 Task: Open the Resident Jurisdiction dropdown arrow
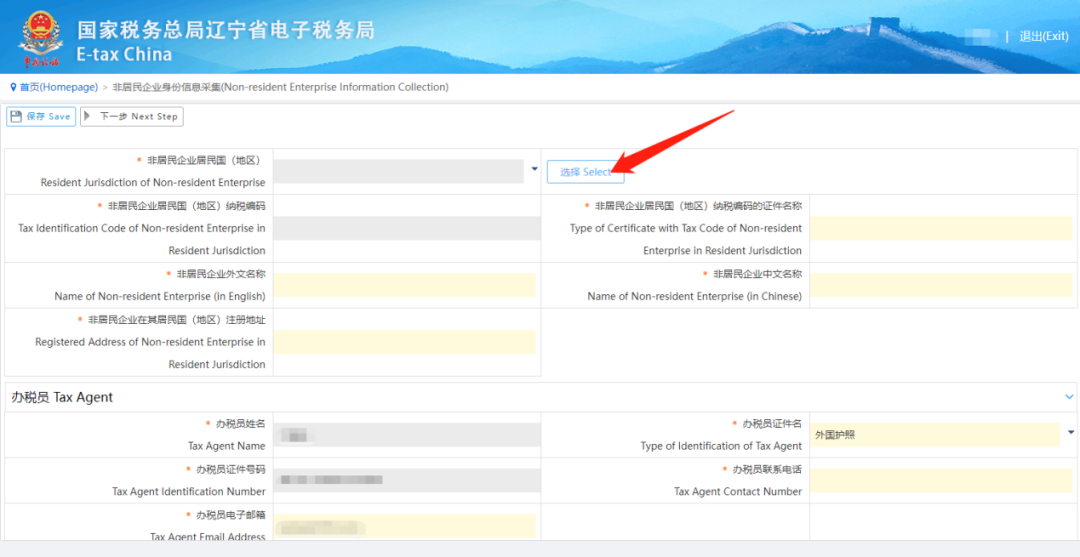click(x=534, y=170)
